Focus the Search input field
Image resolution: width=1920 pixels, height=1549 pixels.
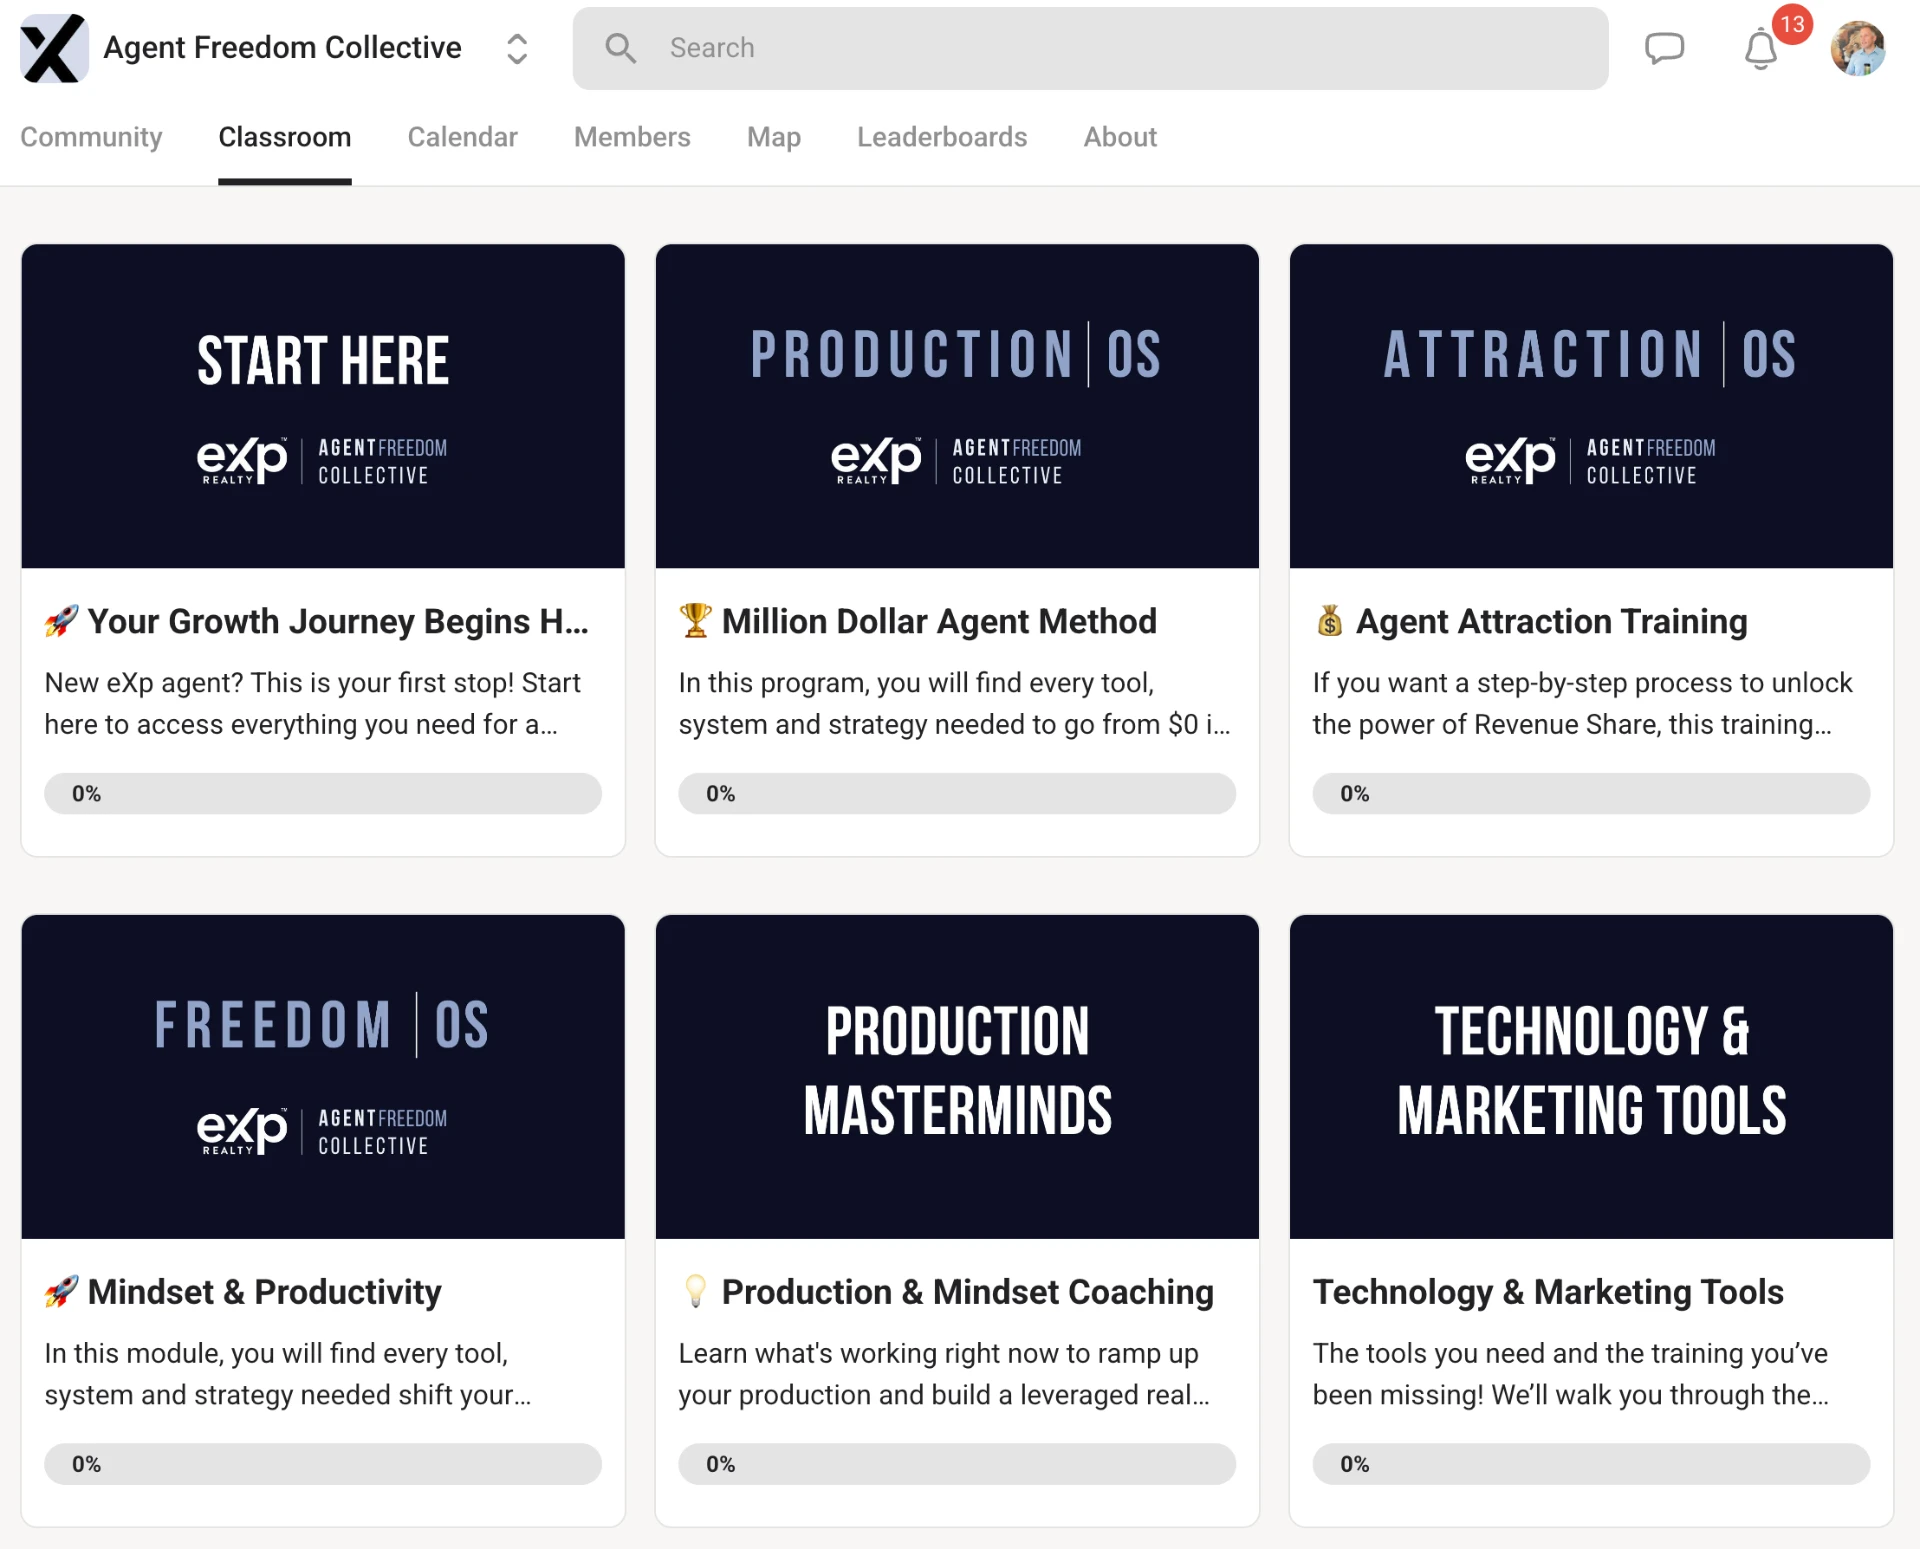[1090, 48]
